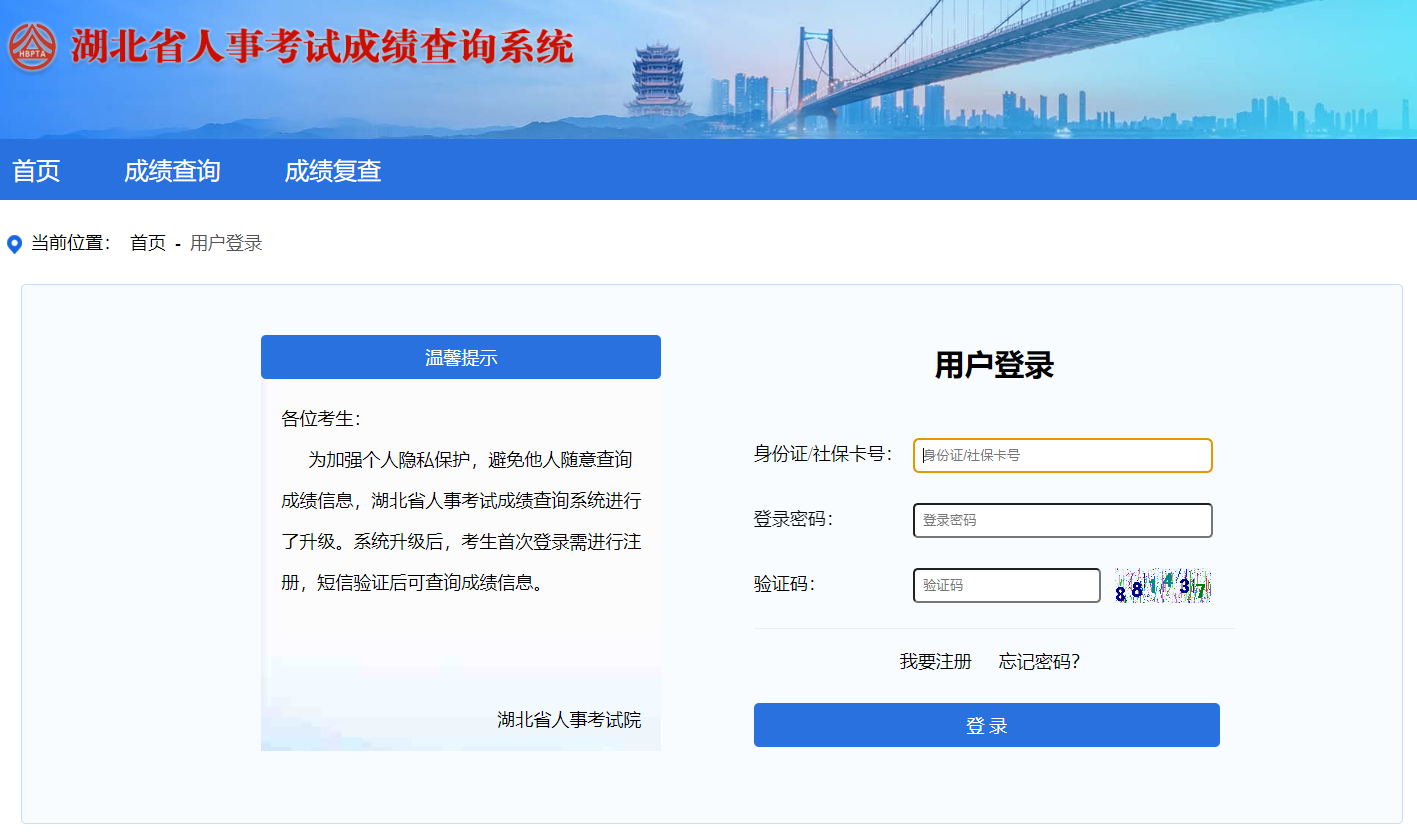Click the 用户登录 breadcrumb text
Image resolution: width=1417 pixels, height=834 pixels.
click(226, 243)
